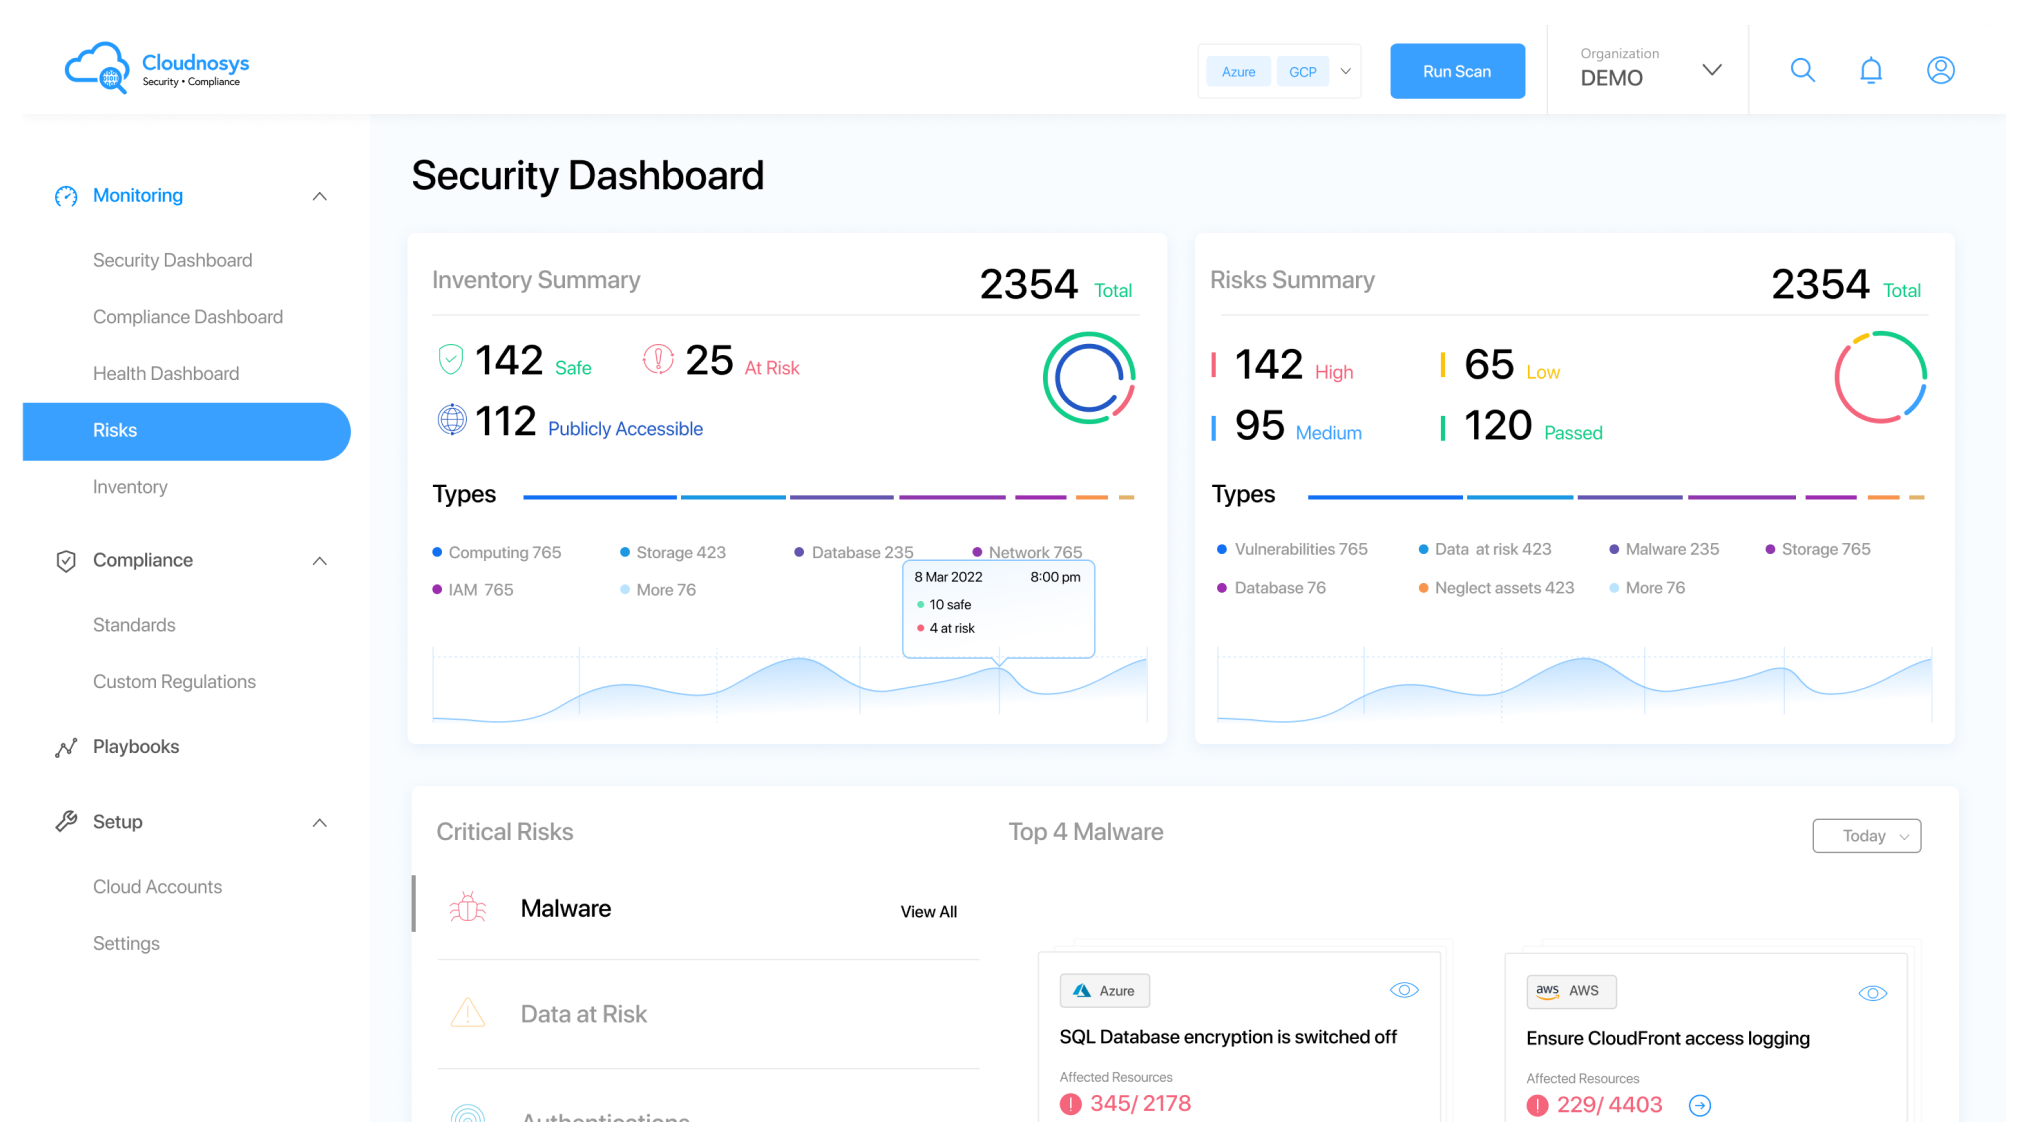Image resolution: width=2028 pixels, height=1122 pixels.
Task: Click the Risks Summary donut chart
Action: pyautogui.click(x=1880, y=377)
